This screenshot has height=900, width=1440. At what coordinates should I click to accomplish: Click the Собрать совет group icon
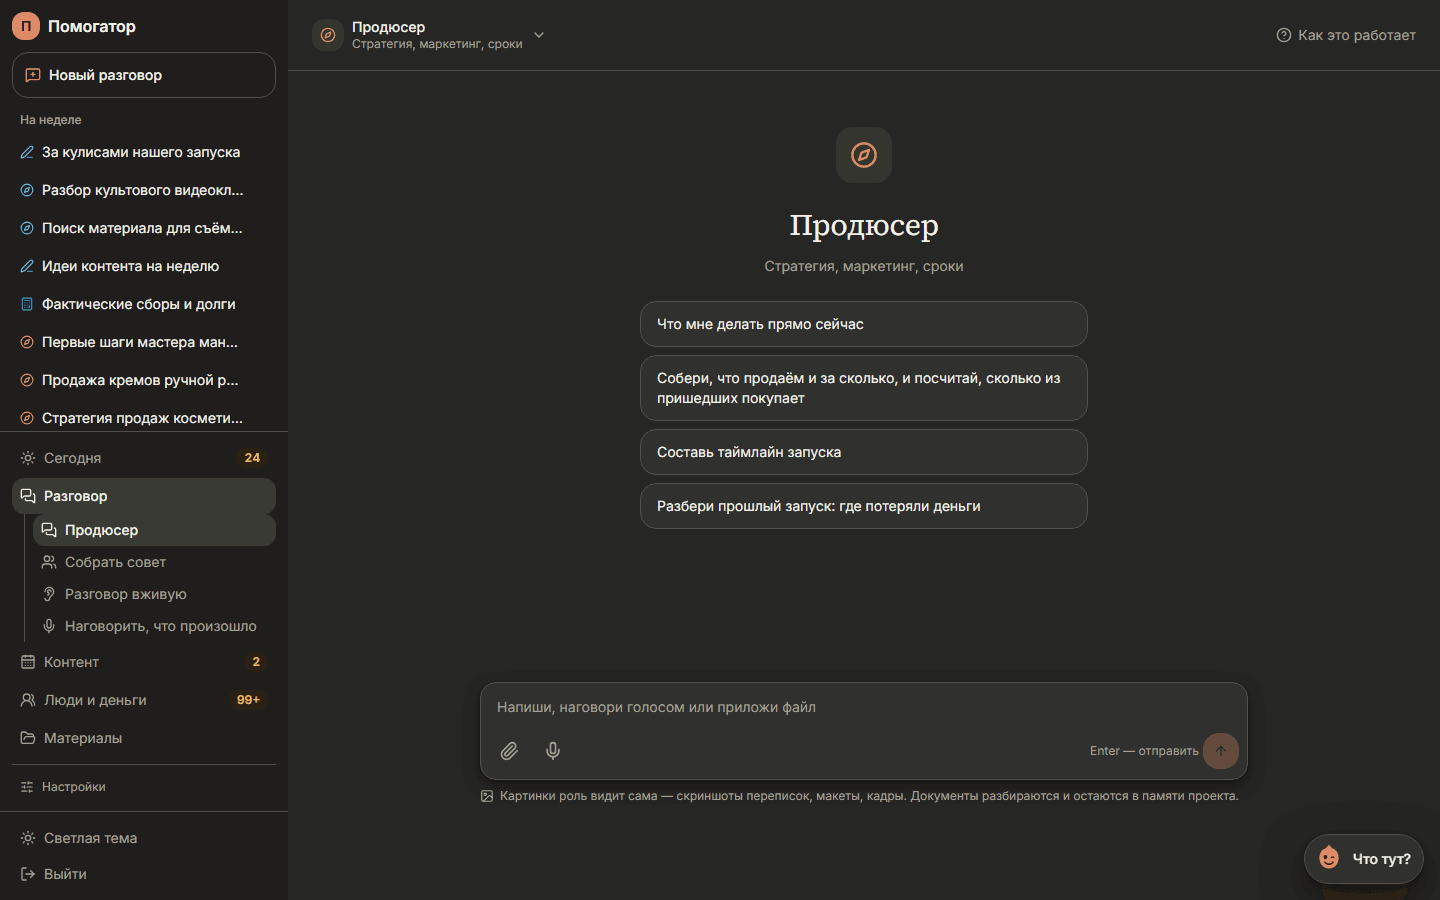(49, 562)
